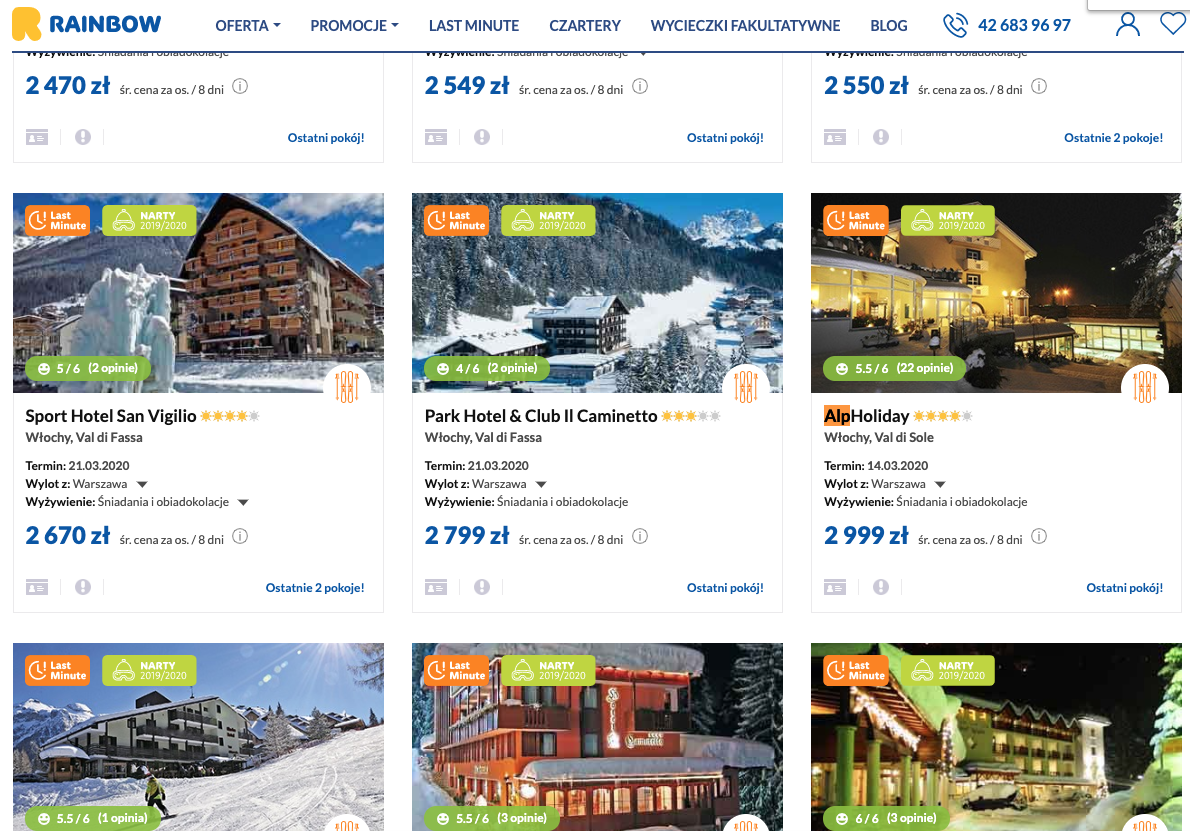1190x831 pixels.
Task: Open the PROMOCJE menu
Action: 354,26
